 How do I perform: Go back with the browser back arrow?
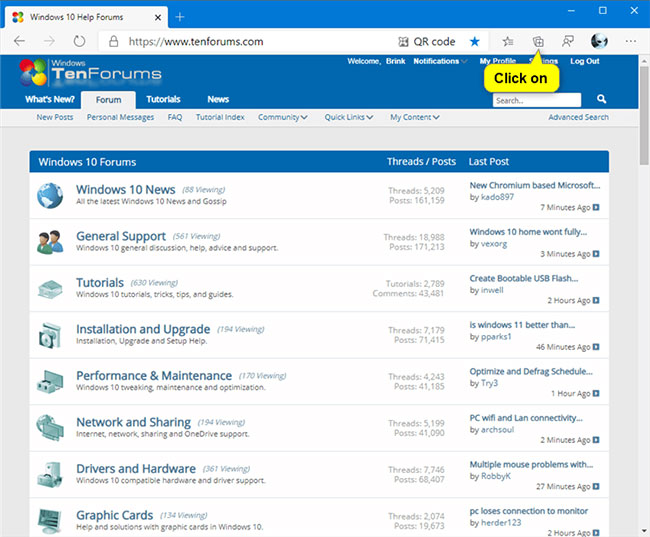(19, 41)
